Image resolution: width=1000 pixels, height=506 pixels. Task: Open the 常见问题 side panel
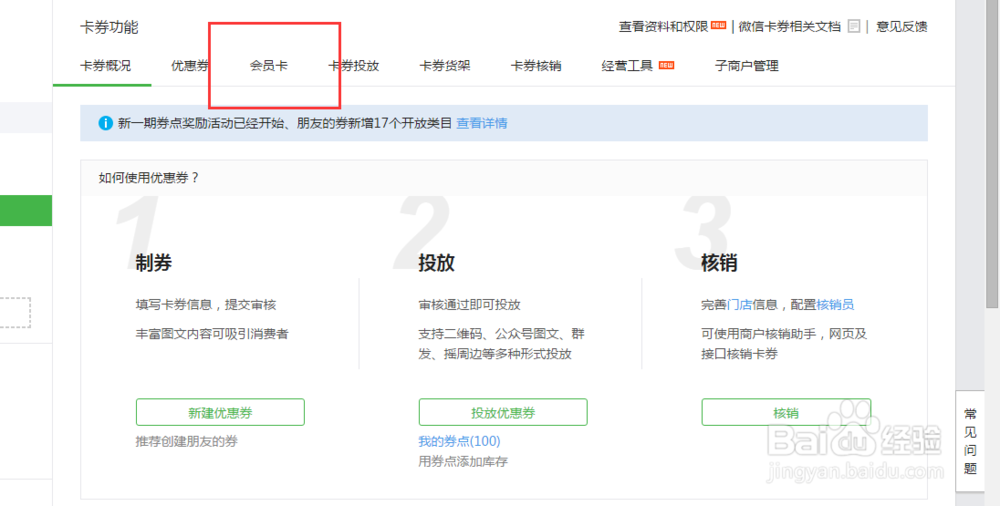click(x=970, y=441)
